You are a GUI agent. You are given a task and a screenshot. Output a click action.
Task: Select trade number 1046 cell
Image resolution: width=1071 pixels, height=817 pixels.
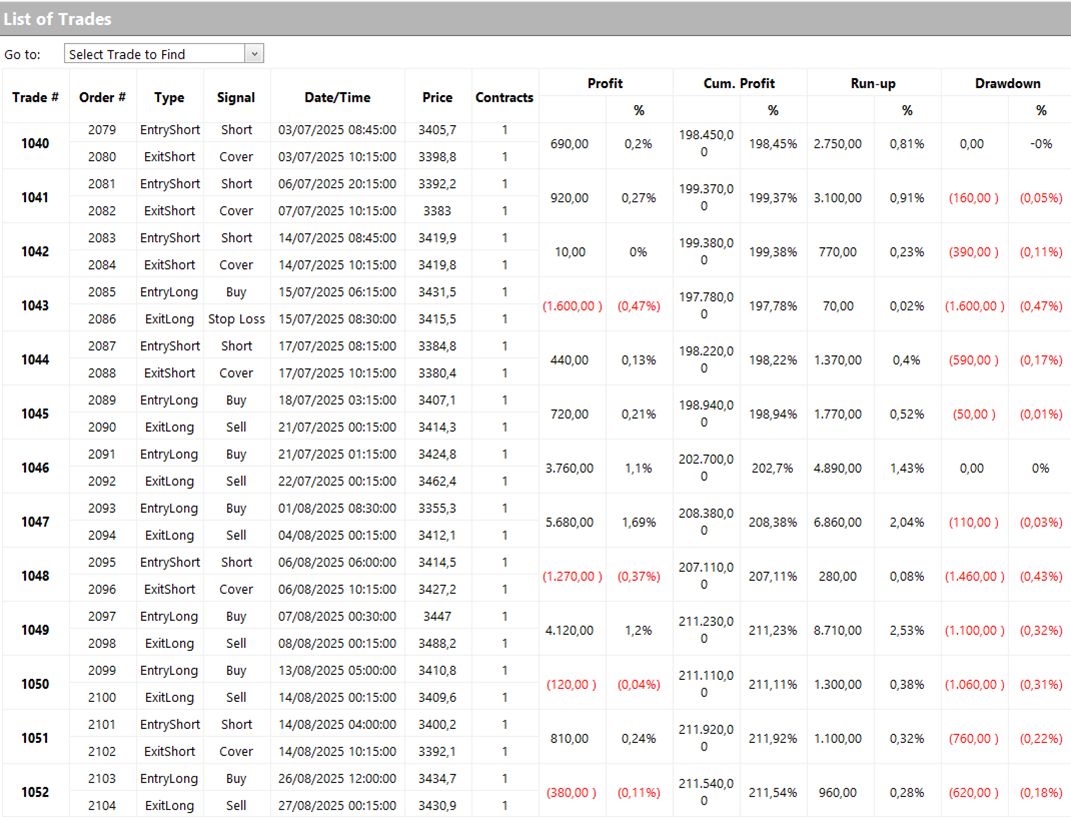35,467
